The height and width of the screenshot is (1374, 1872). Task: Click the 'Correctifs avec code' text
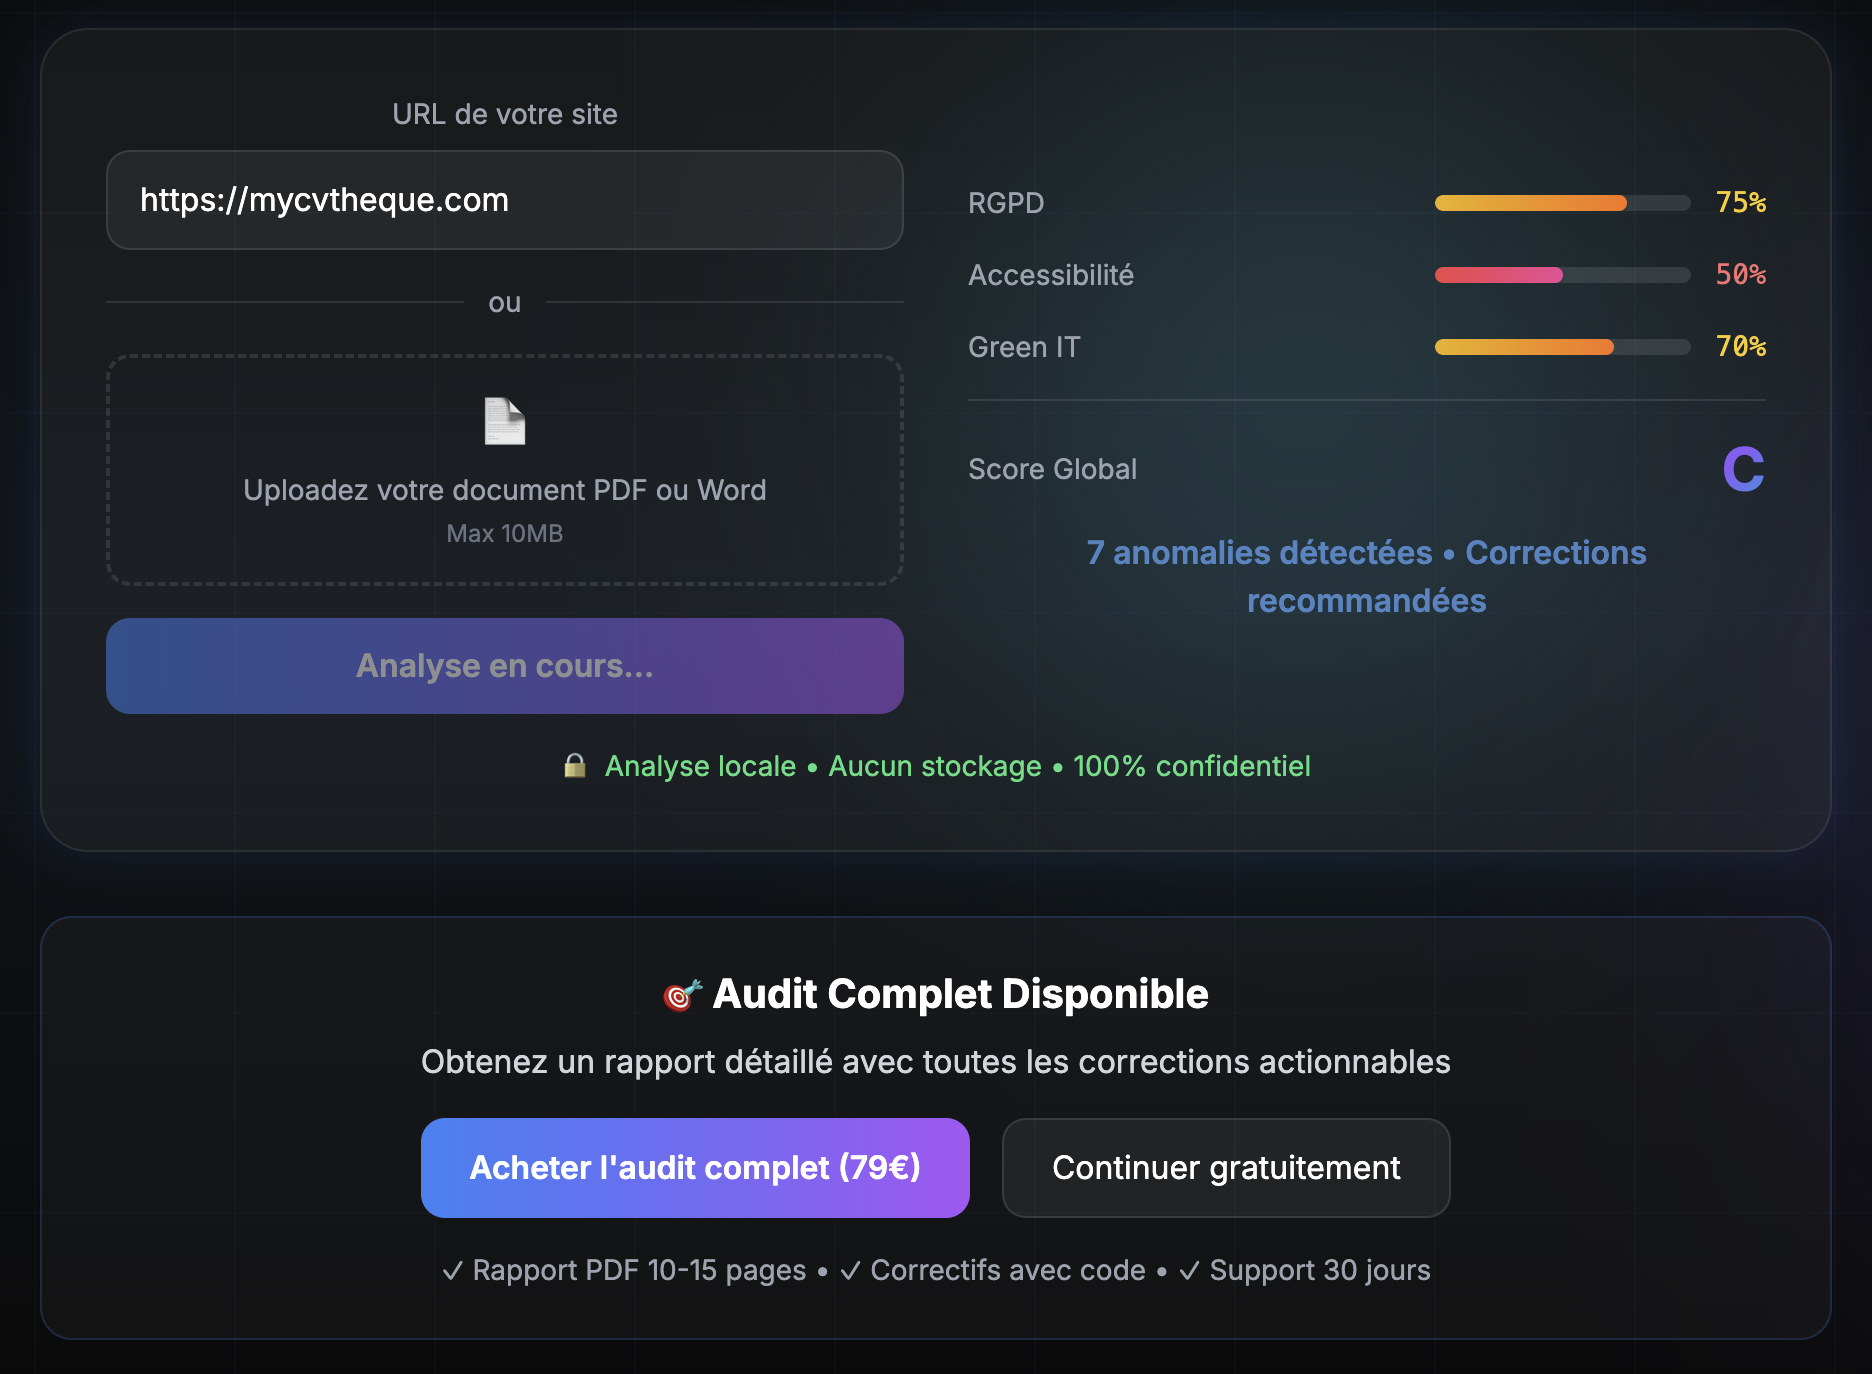1008,1270
